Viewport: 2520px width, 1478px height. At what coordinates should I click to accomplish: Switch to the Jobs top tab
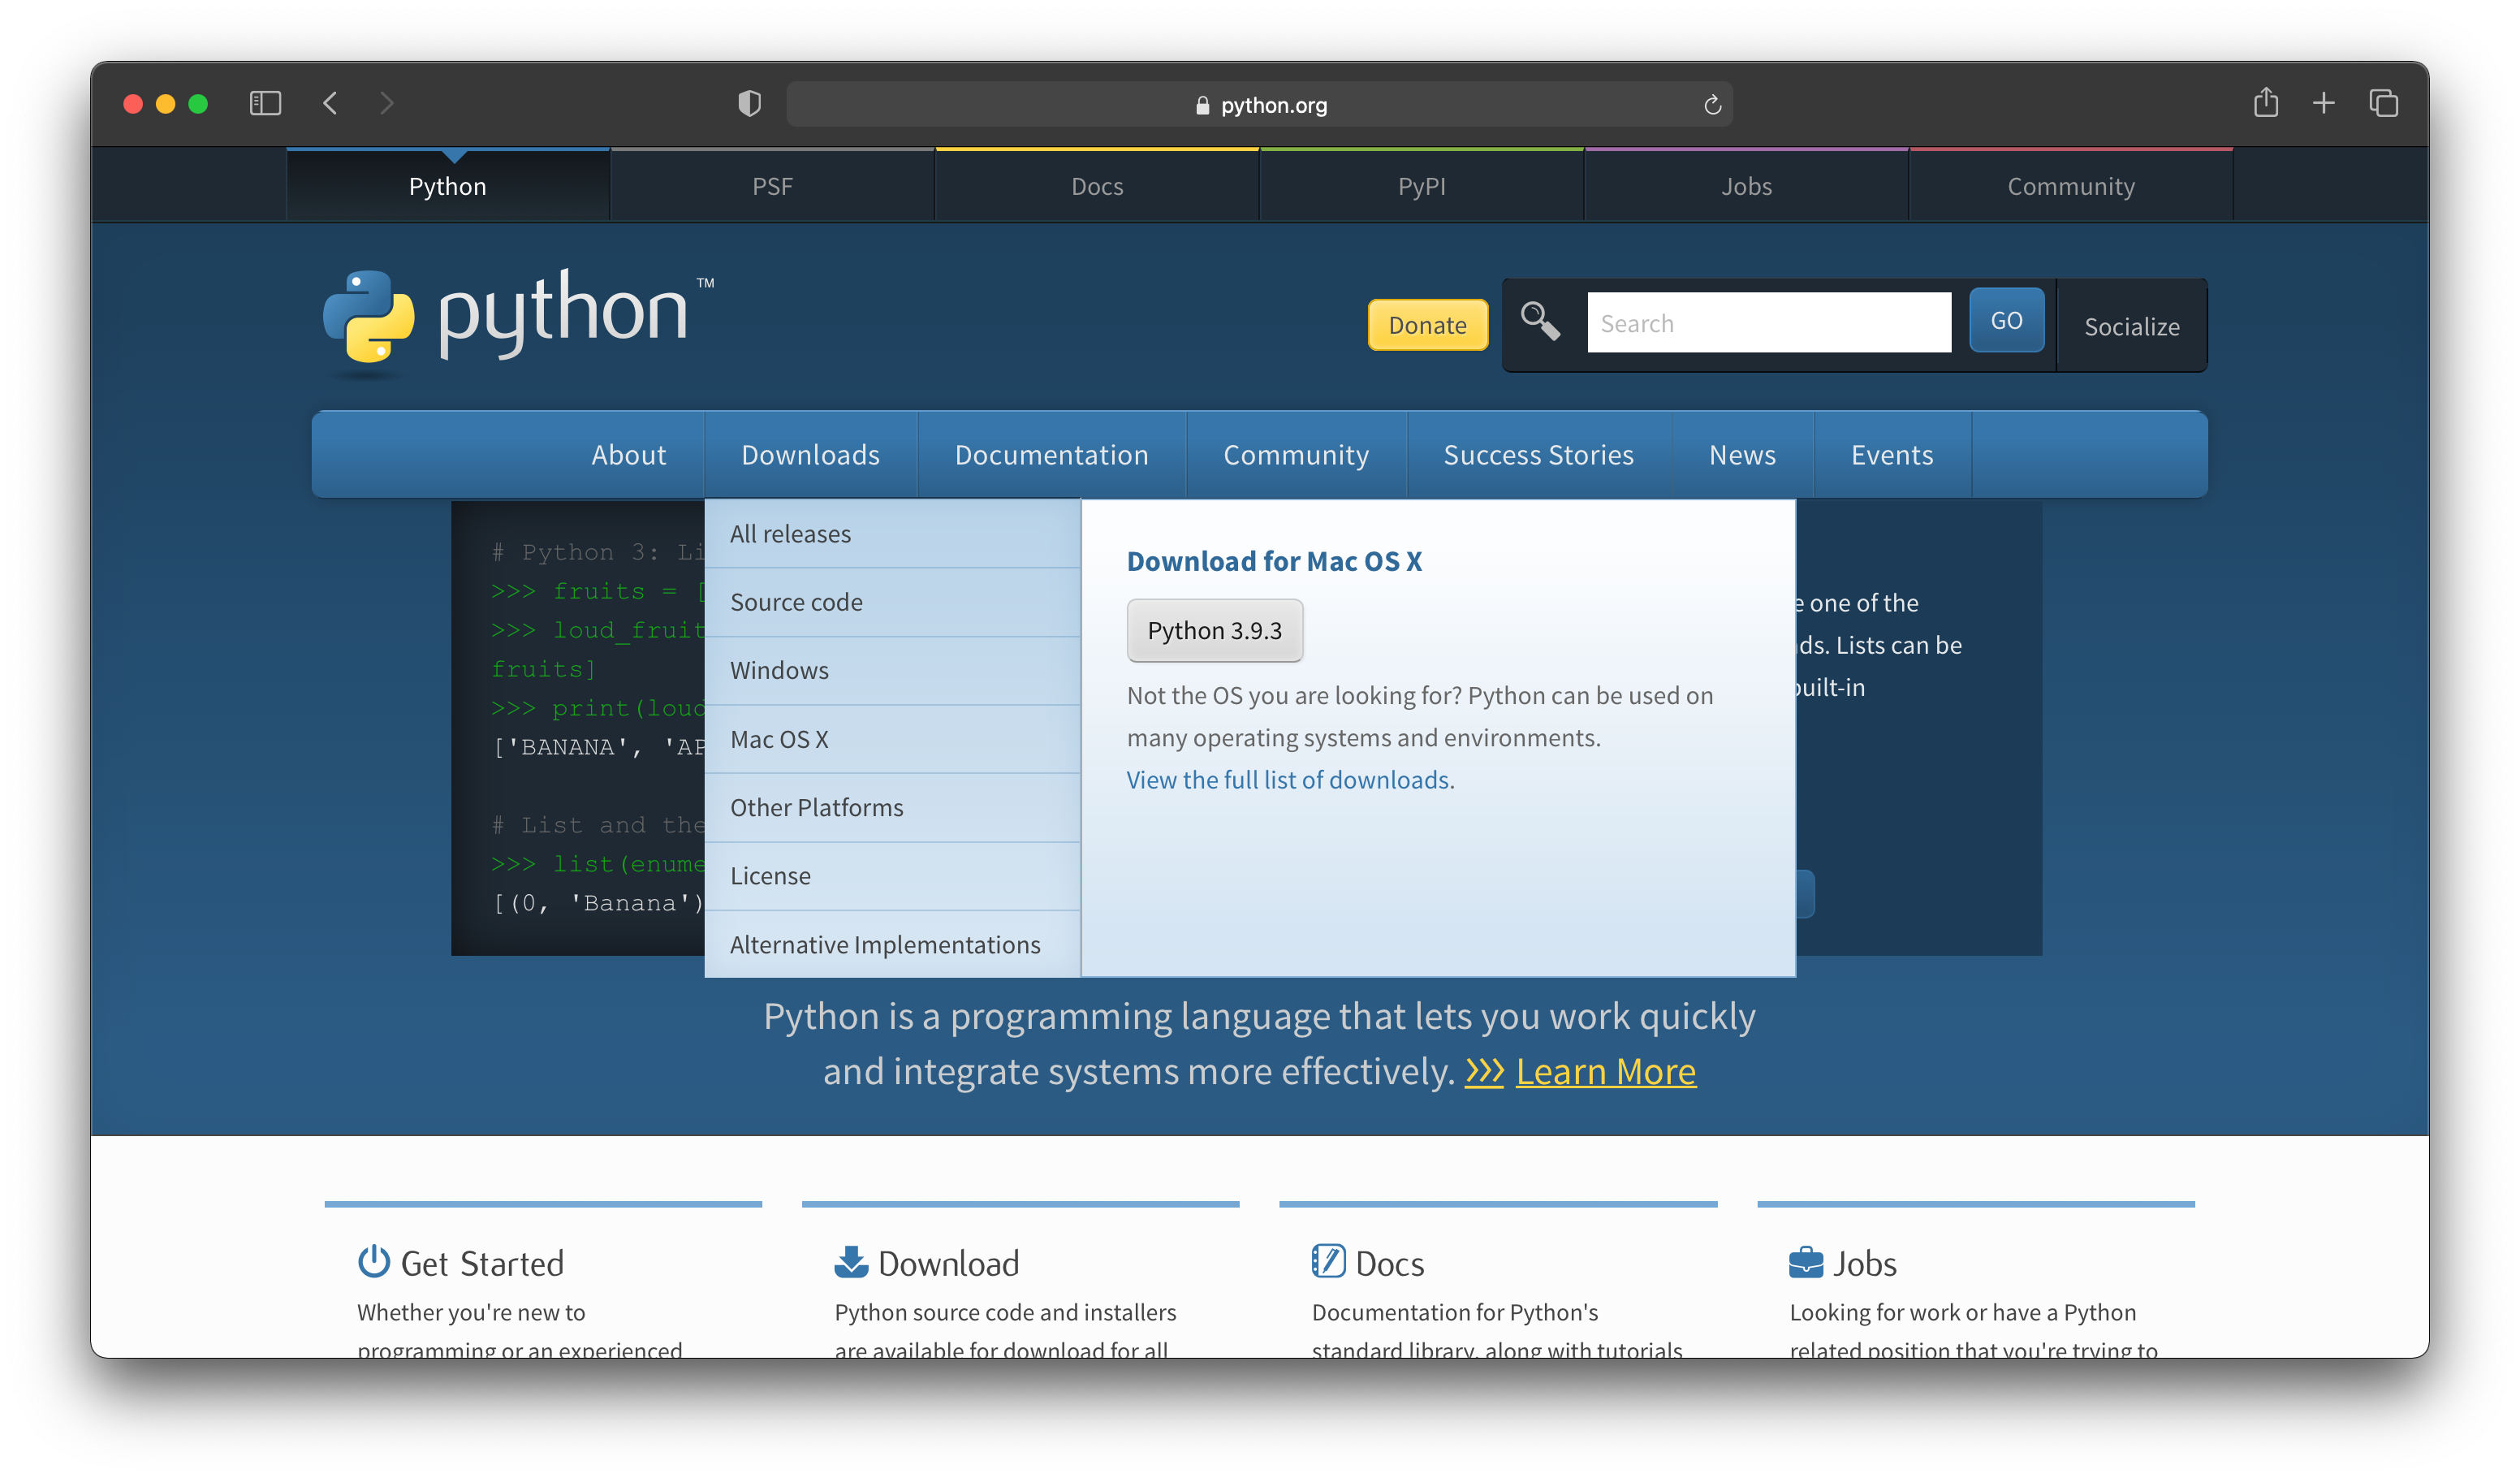1746,186
